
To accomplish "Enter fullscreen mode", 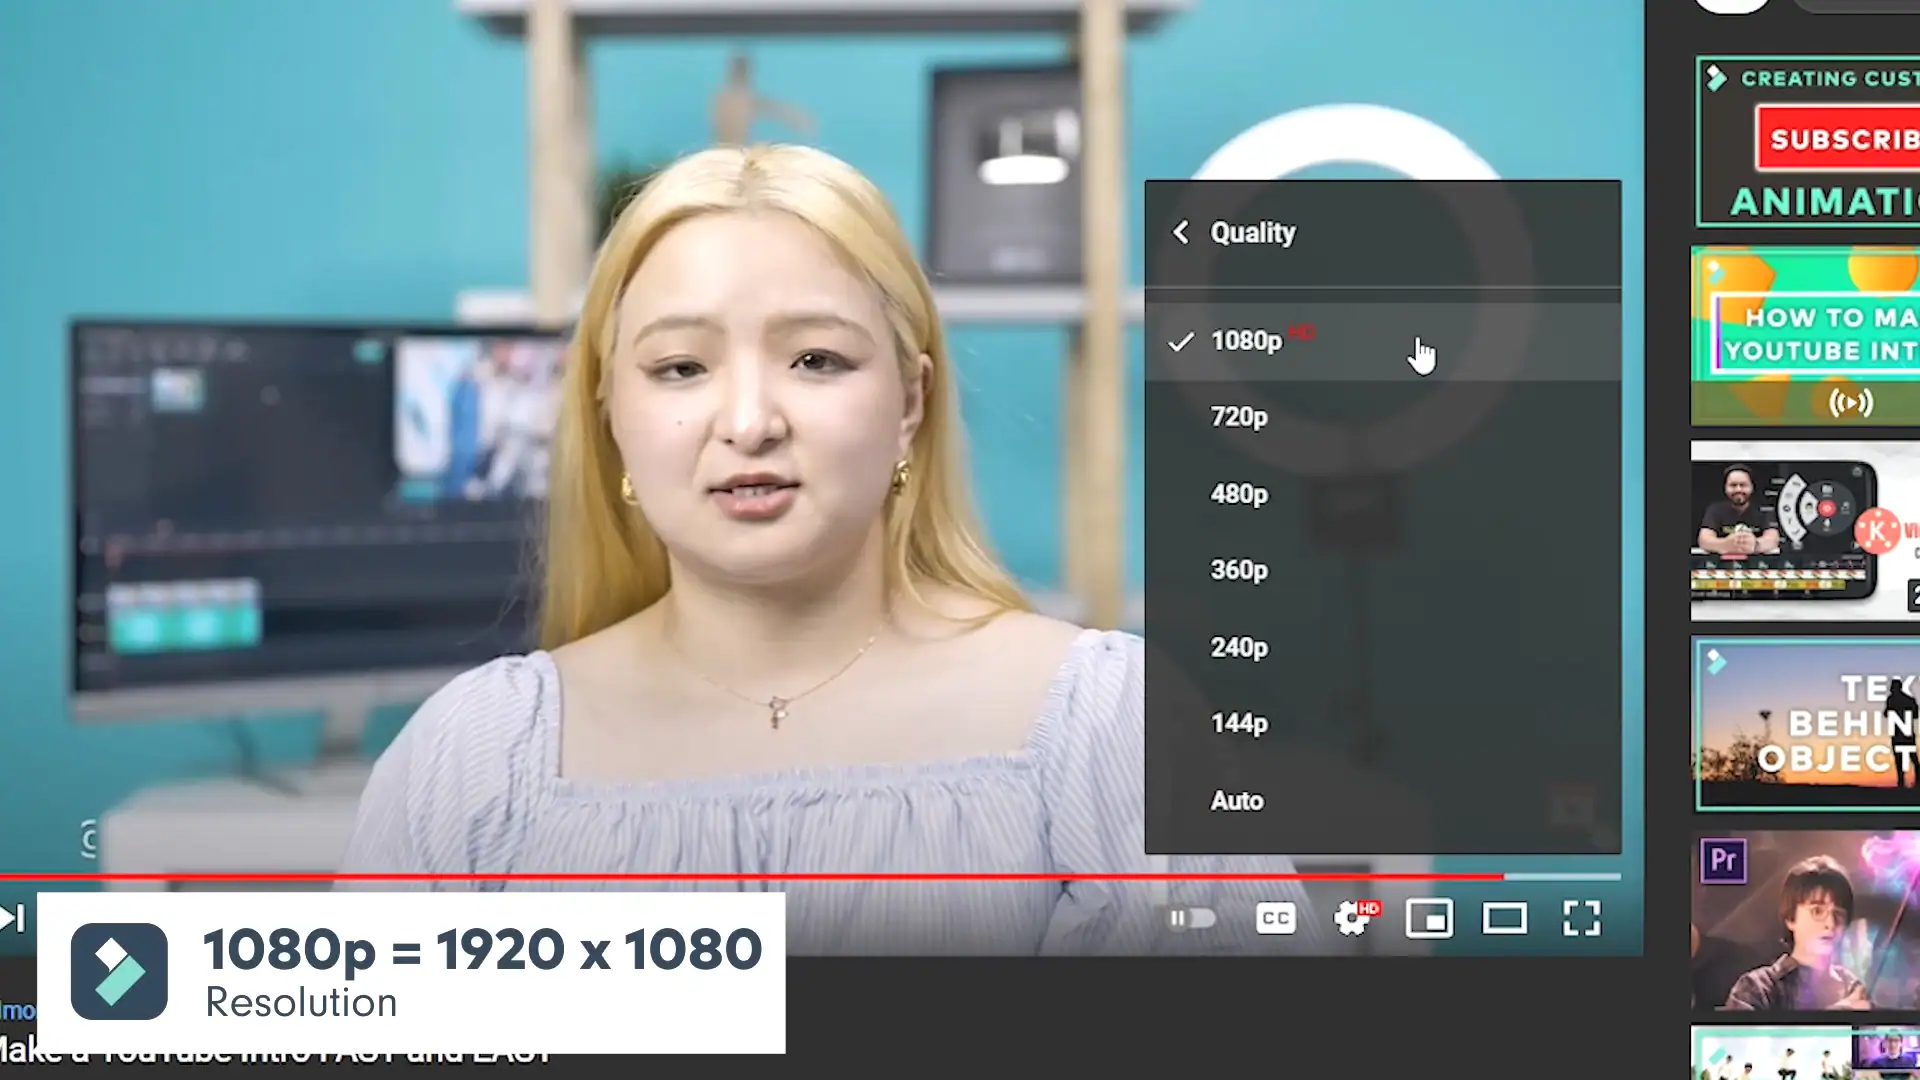I will tap(1581, 918).
